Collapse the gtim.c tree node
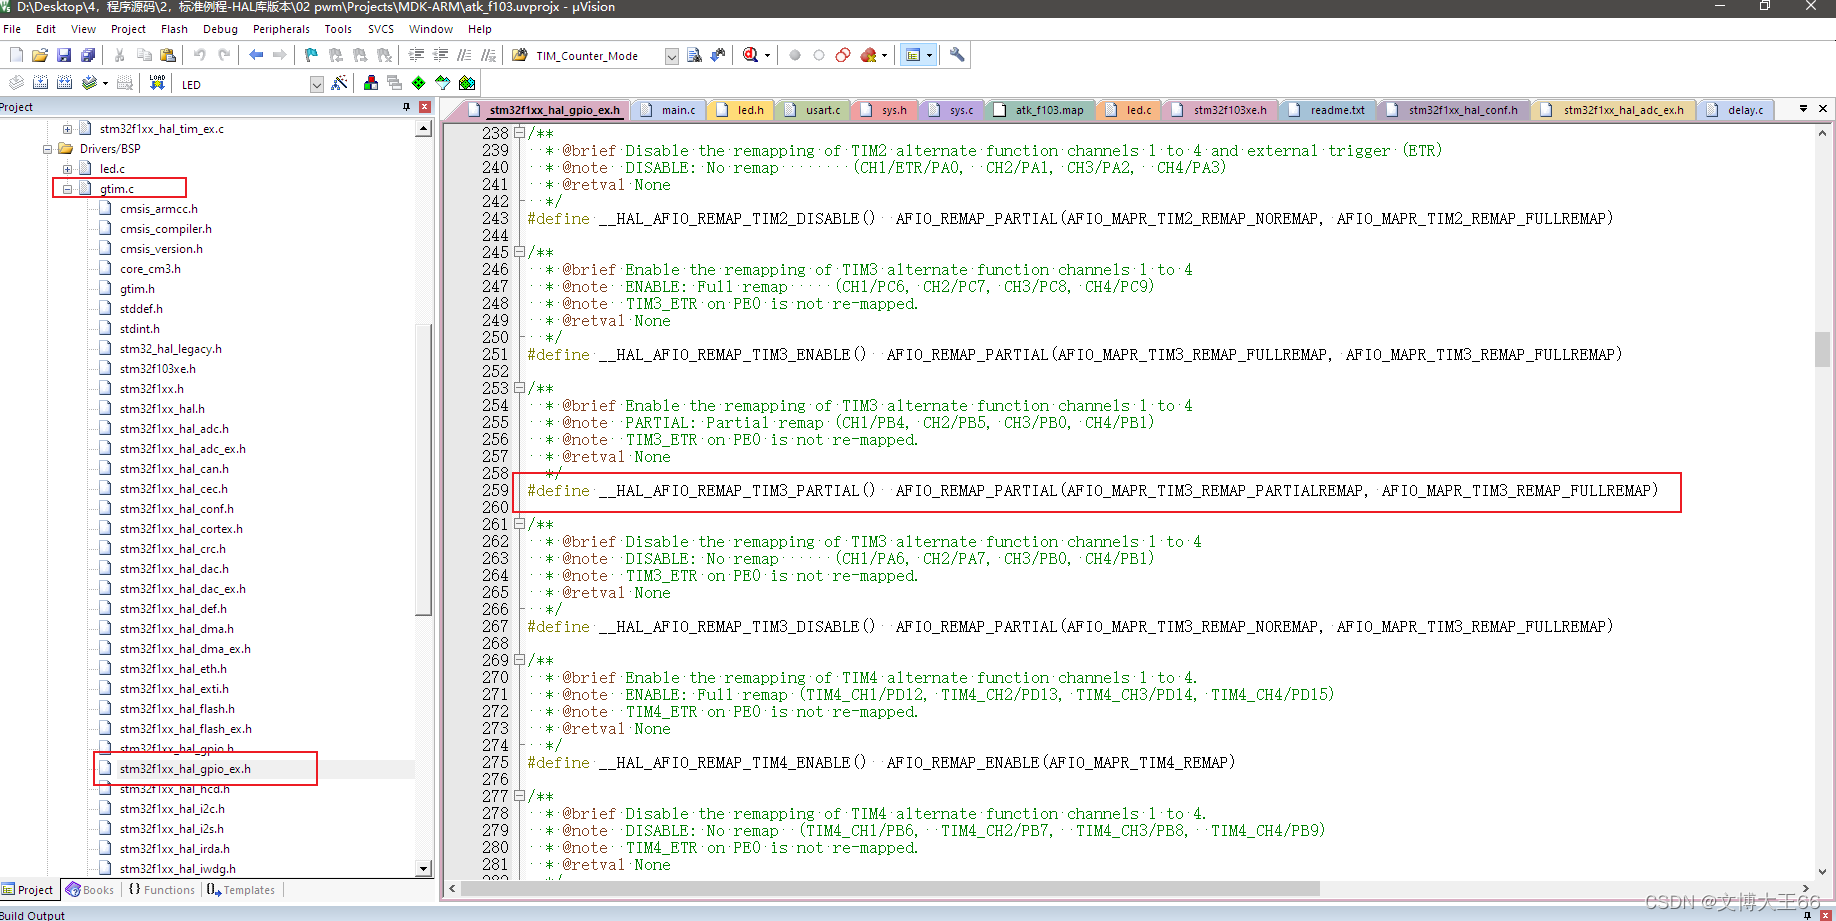Image resolution: width=1836 pixels, height=921 pixels. [67, 189]
